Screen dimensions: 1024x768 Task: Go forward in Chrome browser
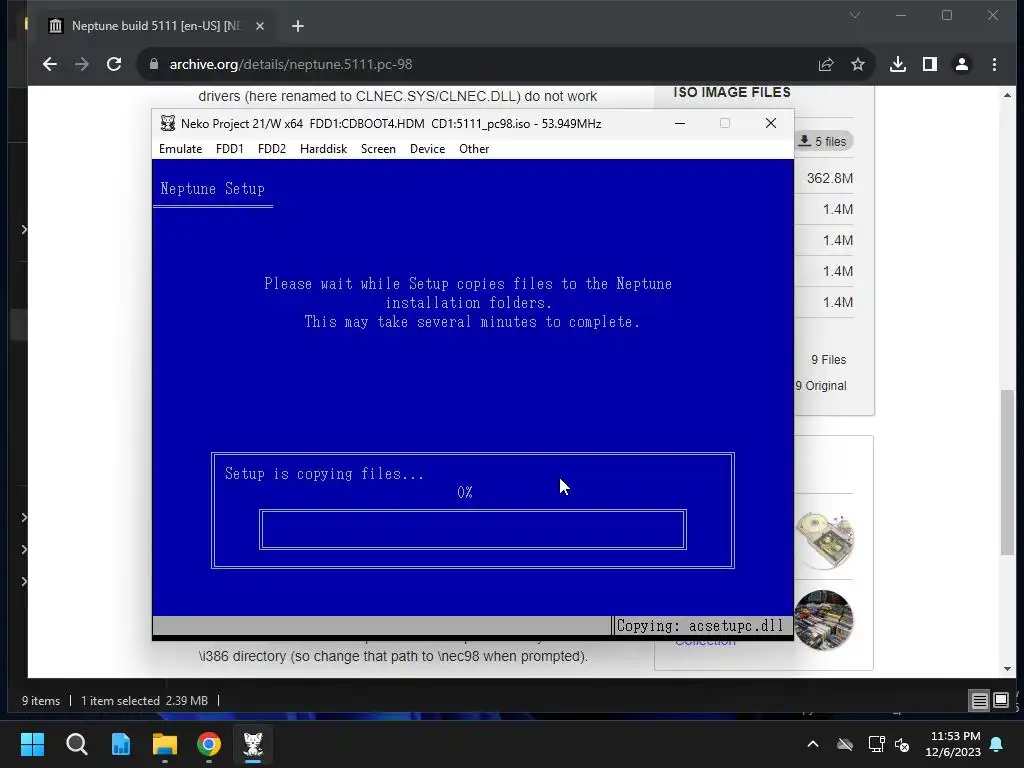click(82, 64)
